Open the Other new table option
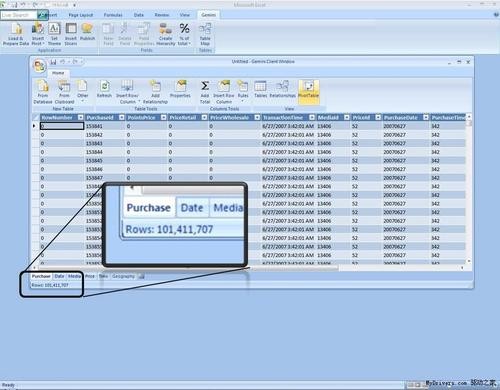This screenshot has height=390, width=500. (x=83, y=91)
